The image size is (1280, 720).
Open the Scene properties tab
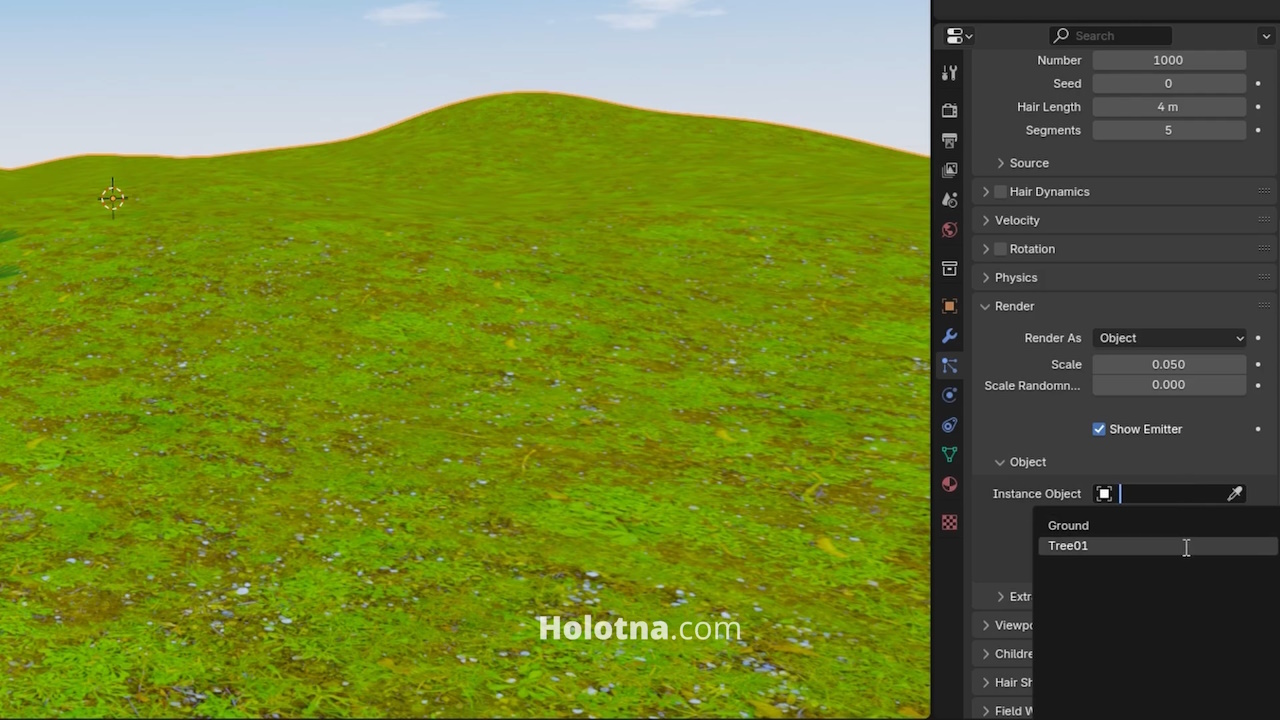click(x=949, y=200)
